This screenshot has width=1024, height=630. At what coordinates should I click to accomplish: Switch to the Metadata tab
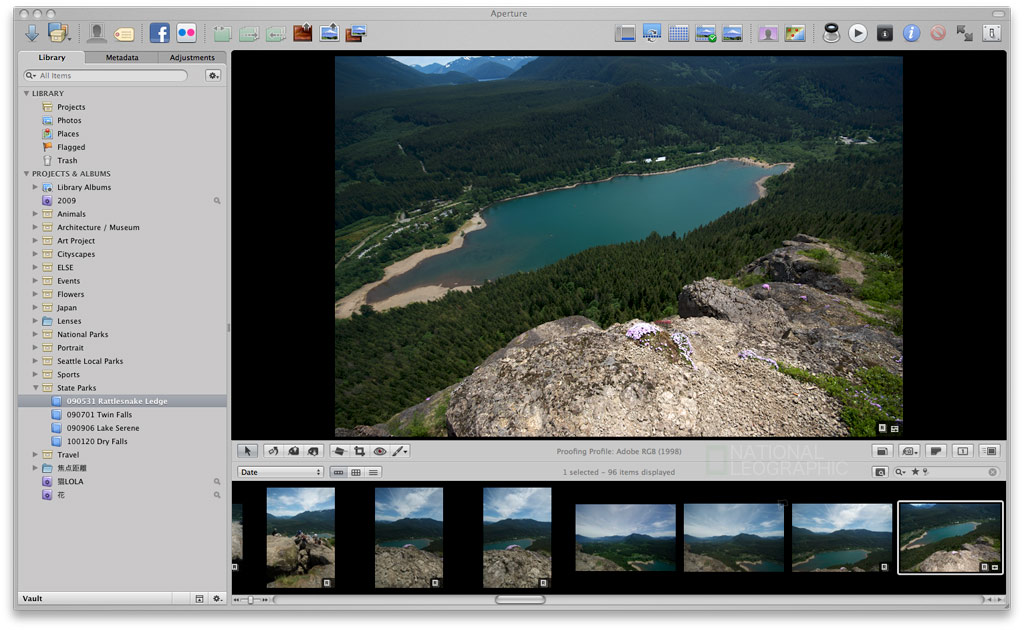[x=122, y=57]
